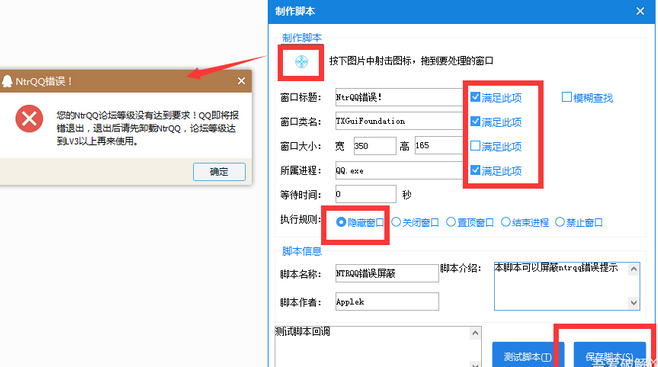Click up arrow of 脚本介绍 scrollbar
This screenshot has height=367, width=658.
[x=634, y=269]
